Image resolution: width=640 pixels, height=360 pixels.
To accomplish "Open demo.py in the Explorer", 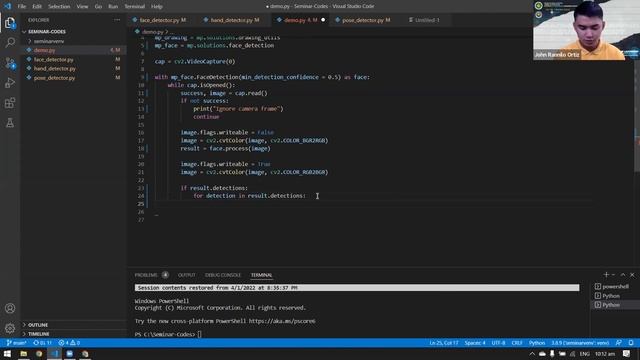I will (73, 50).
